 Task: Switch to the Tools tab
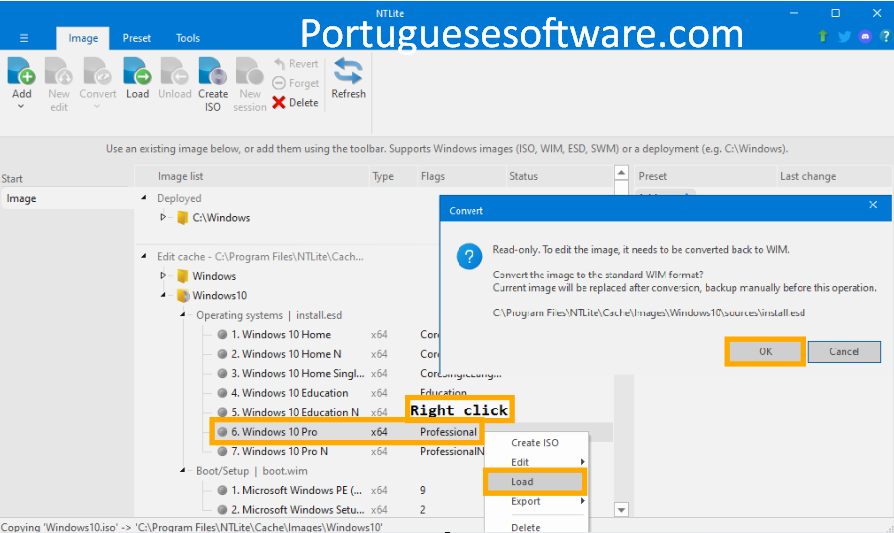[188, 38]
